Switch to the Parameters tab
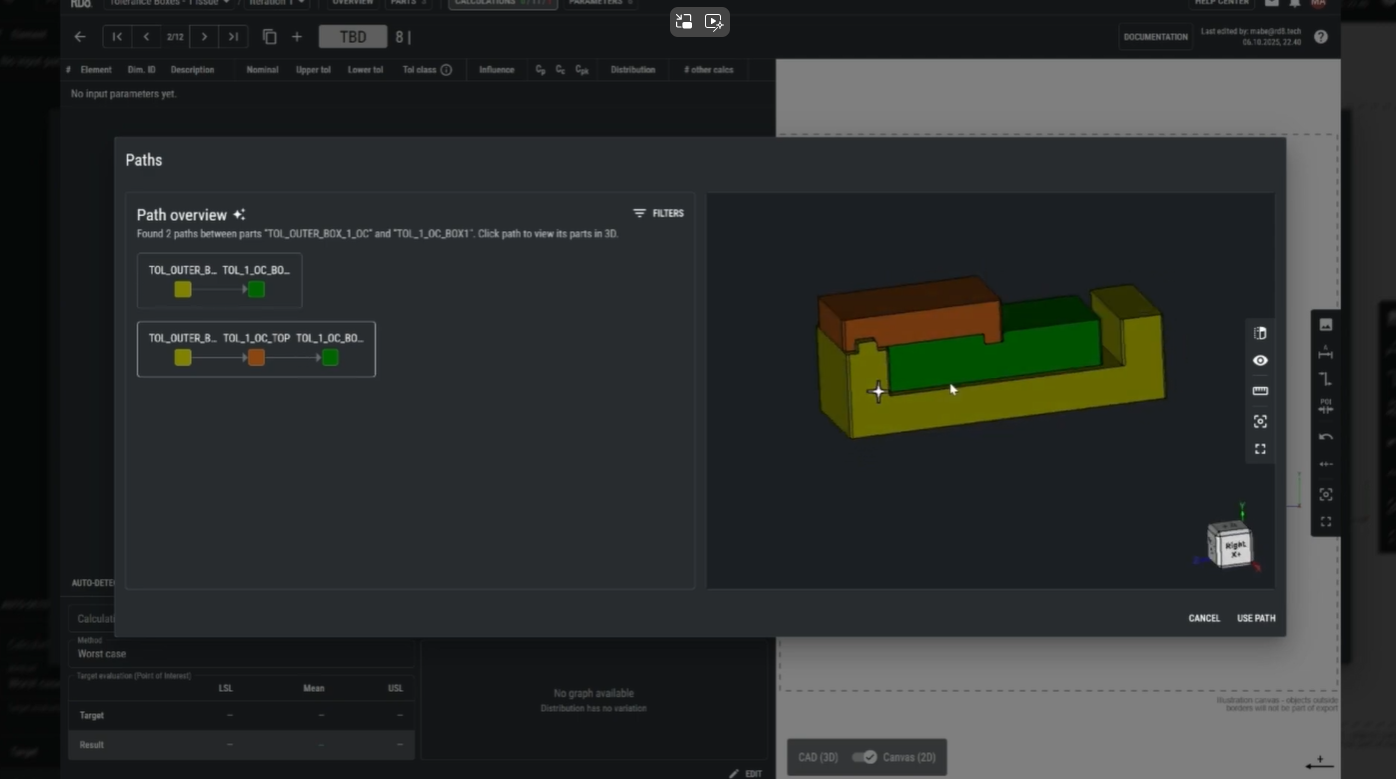1396x779 pixels. tap(600, 3)
